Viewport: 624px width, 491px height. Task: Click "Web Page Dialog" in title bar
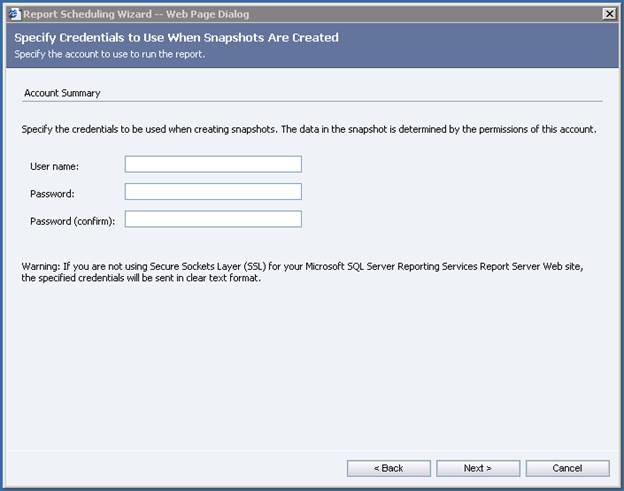pos(207,14)
